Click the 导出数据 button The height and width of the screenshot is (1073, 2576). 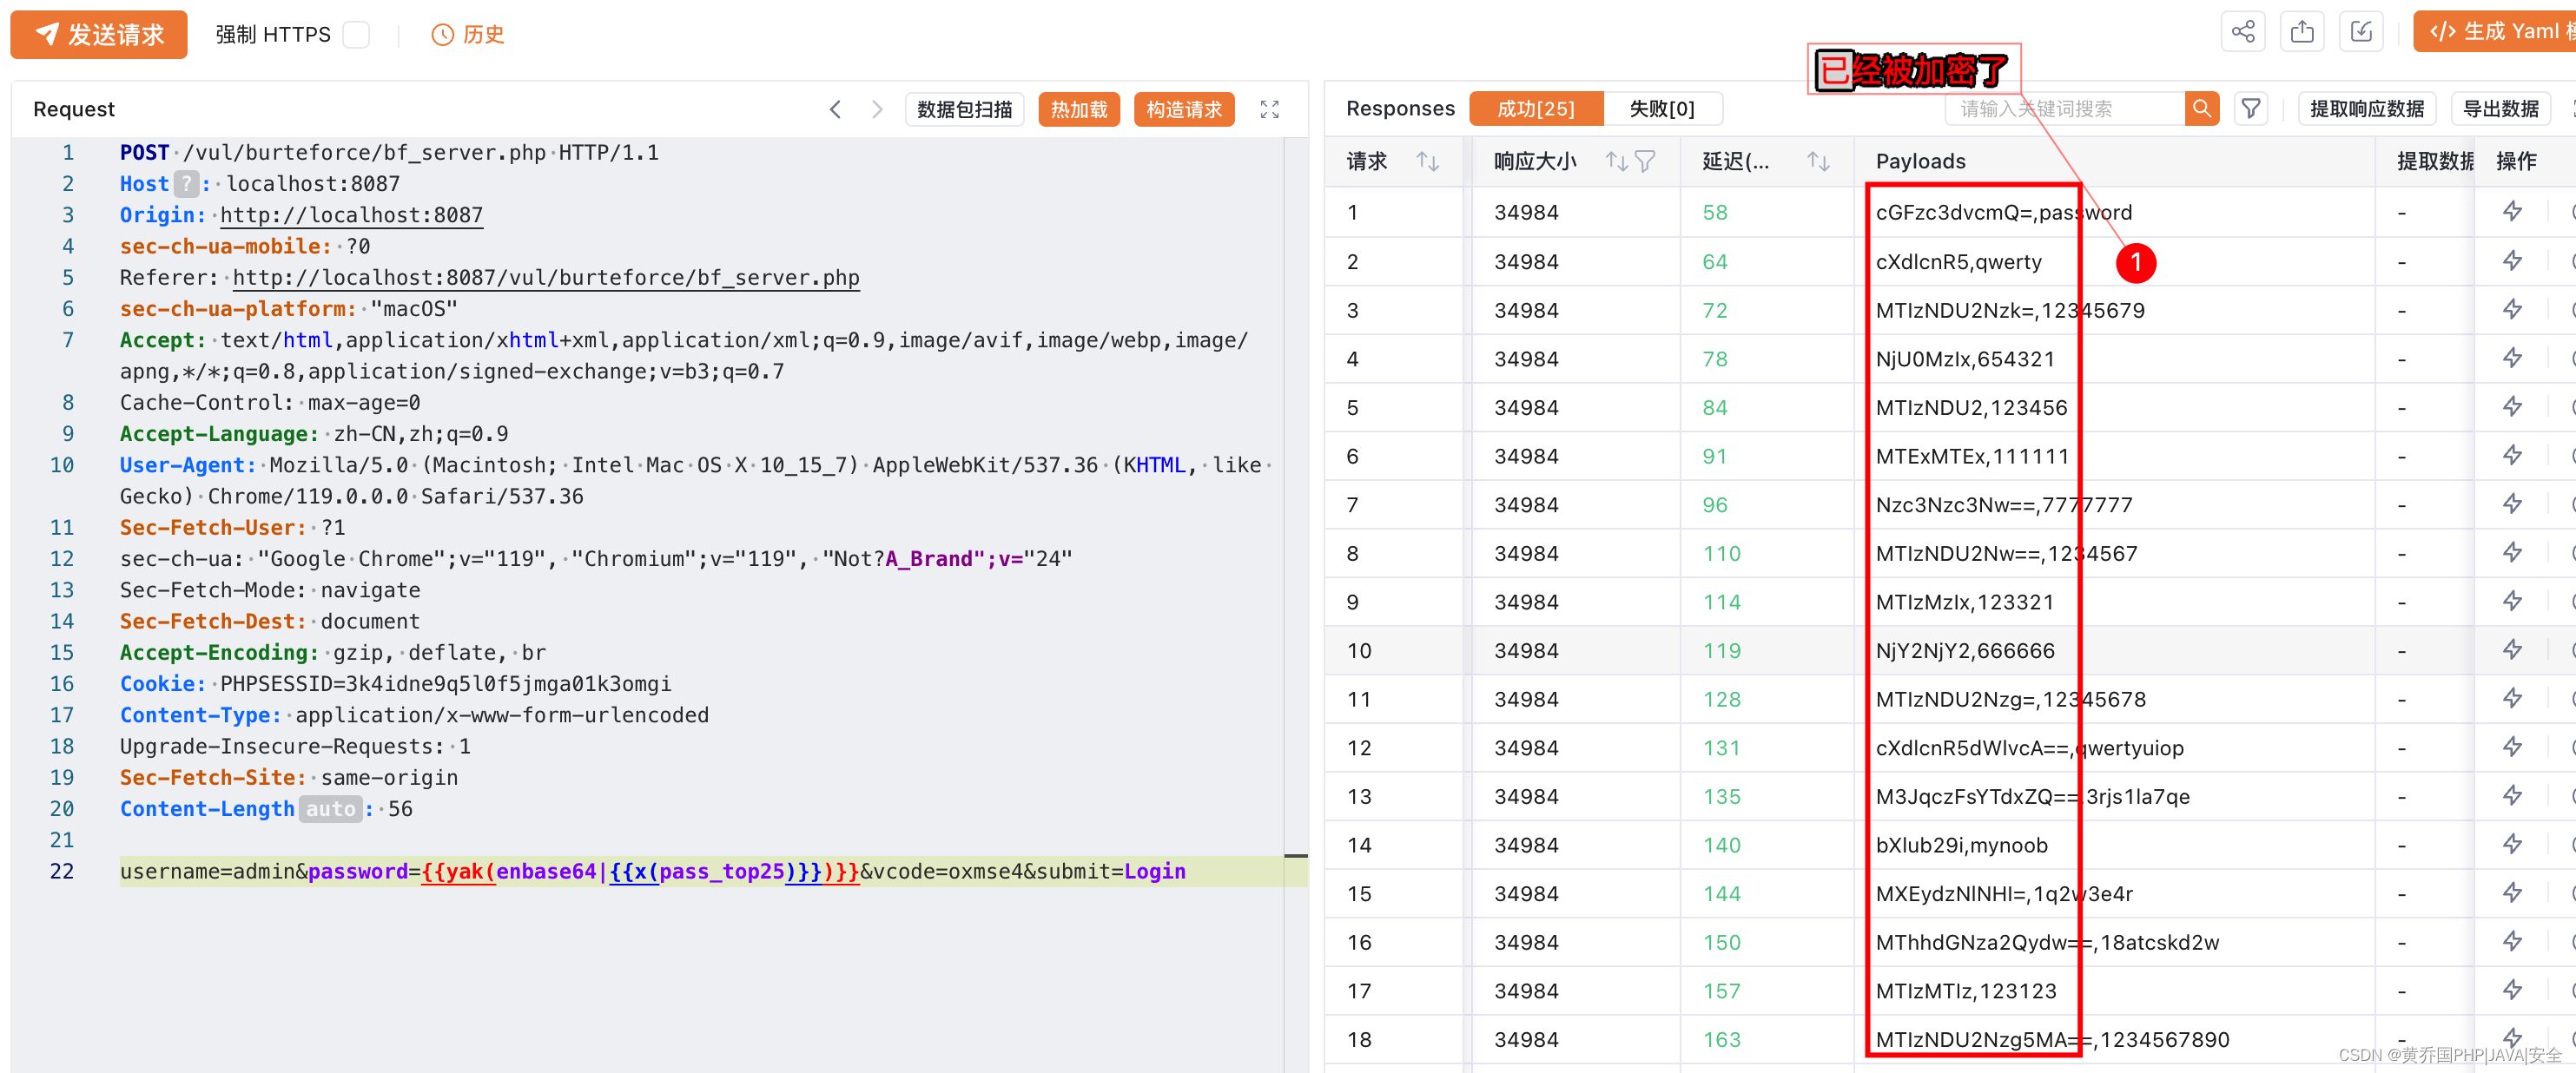click(x=2500, y=108)
